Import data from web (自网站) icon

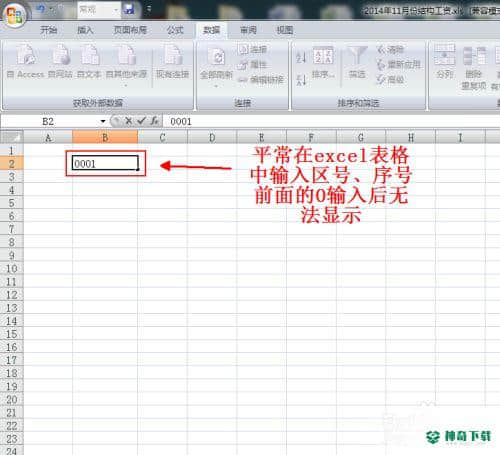pyautogui.click(x=60, y=55)
